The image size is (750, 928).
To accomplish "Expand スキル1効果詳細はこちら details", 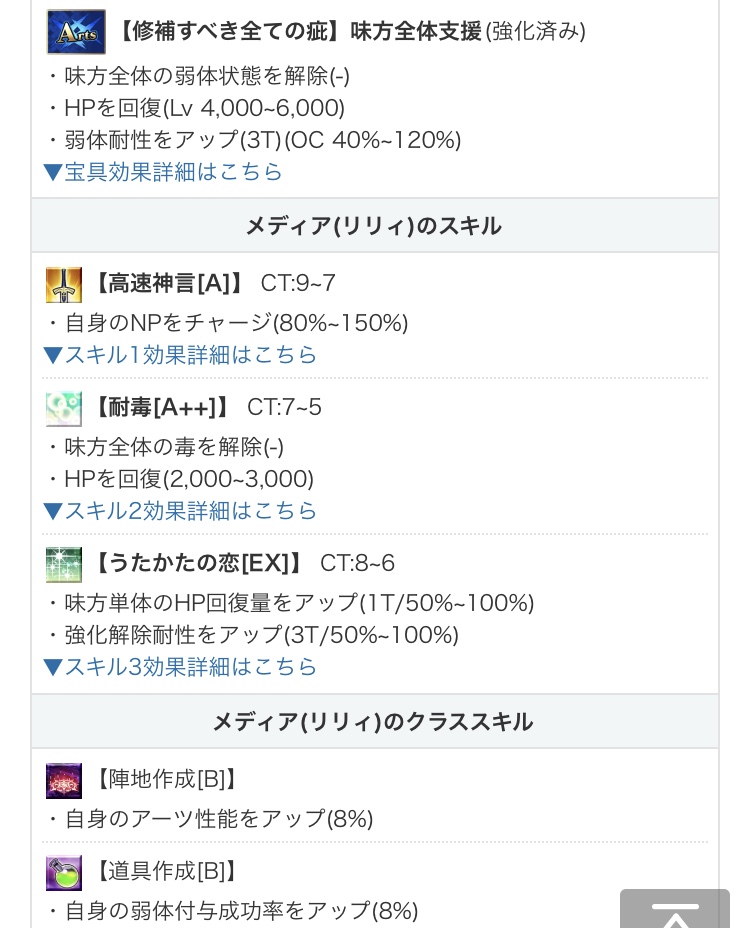I will click(180, 355).
